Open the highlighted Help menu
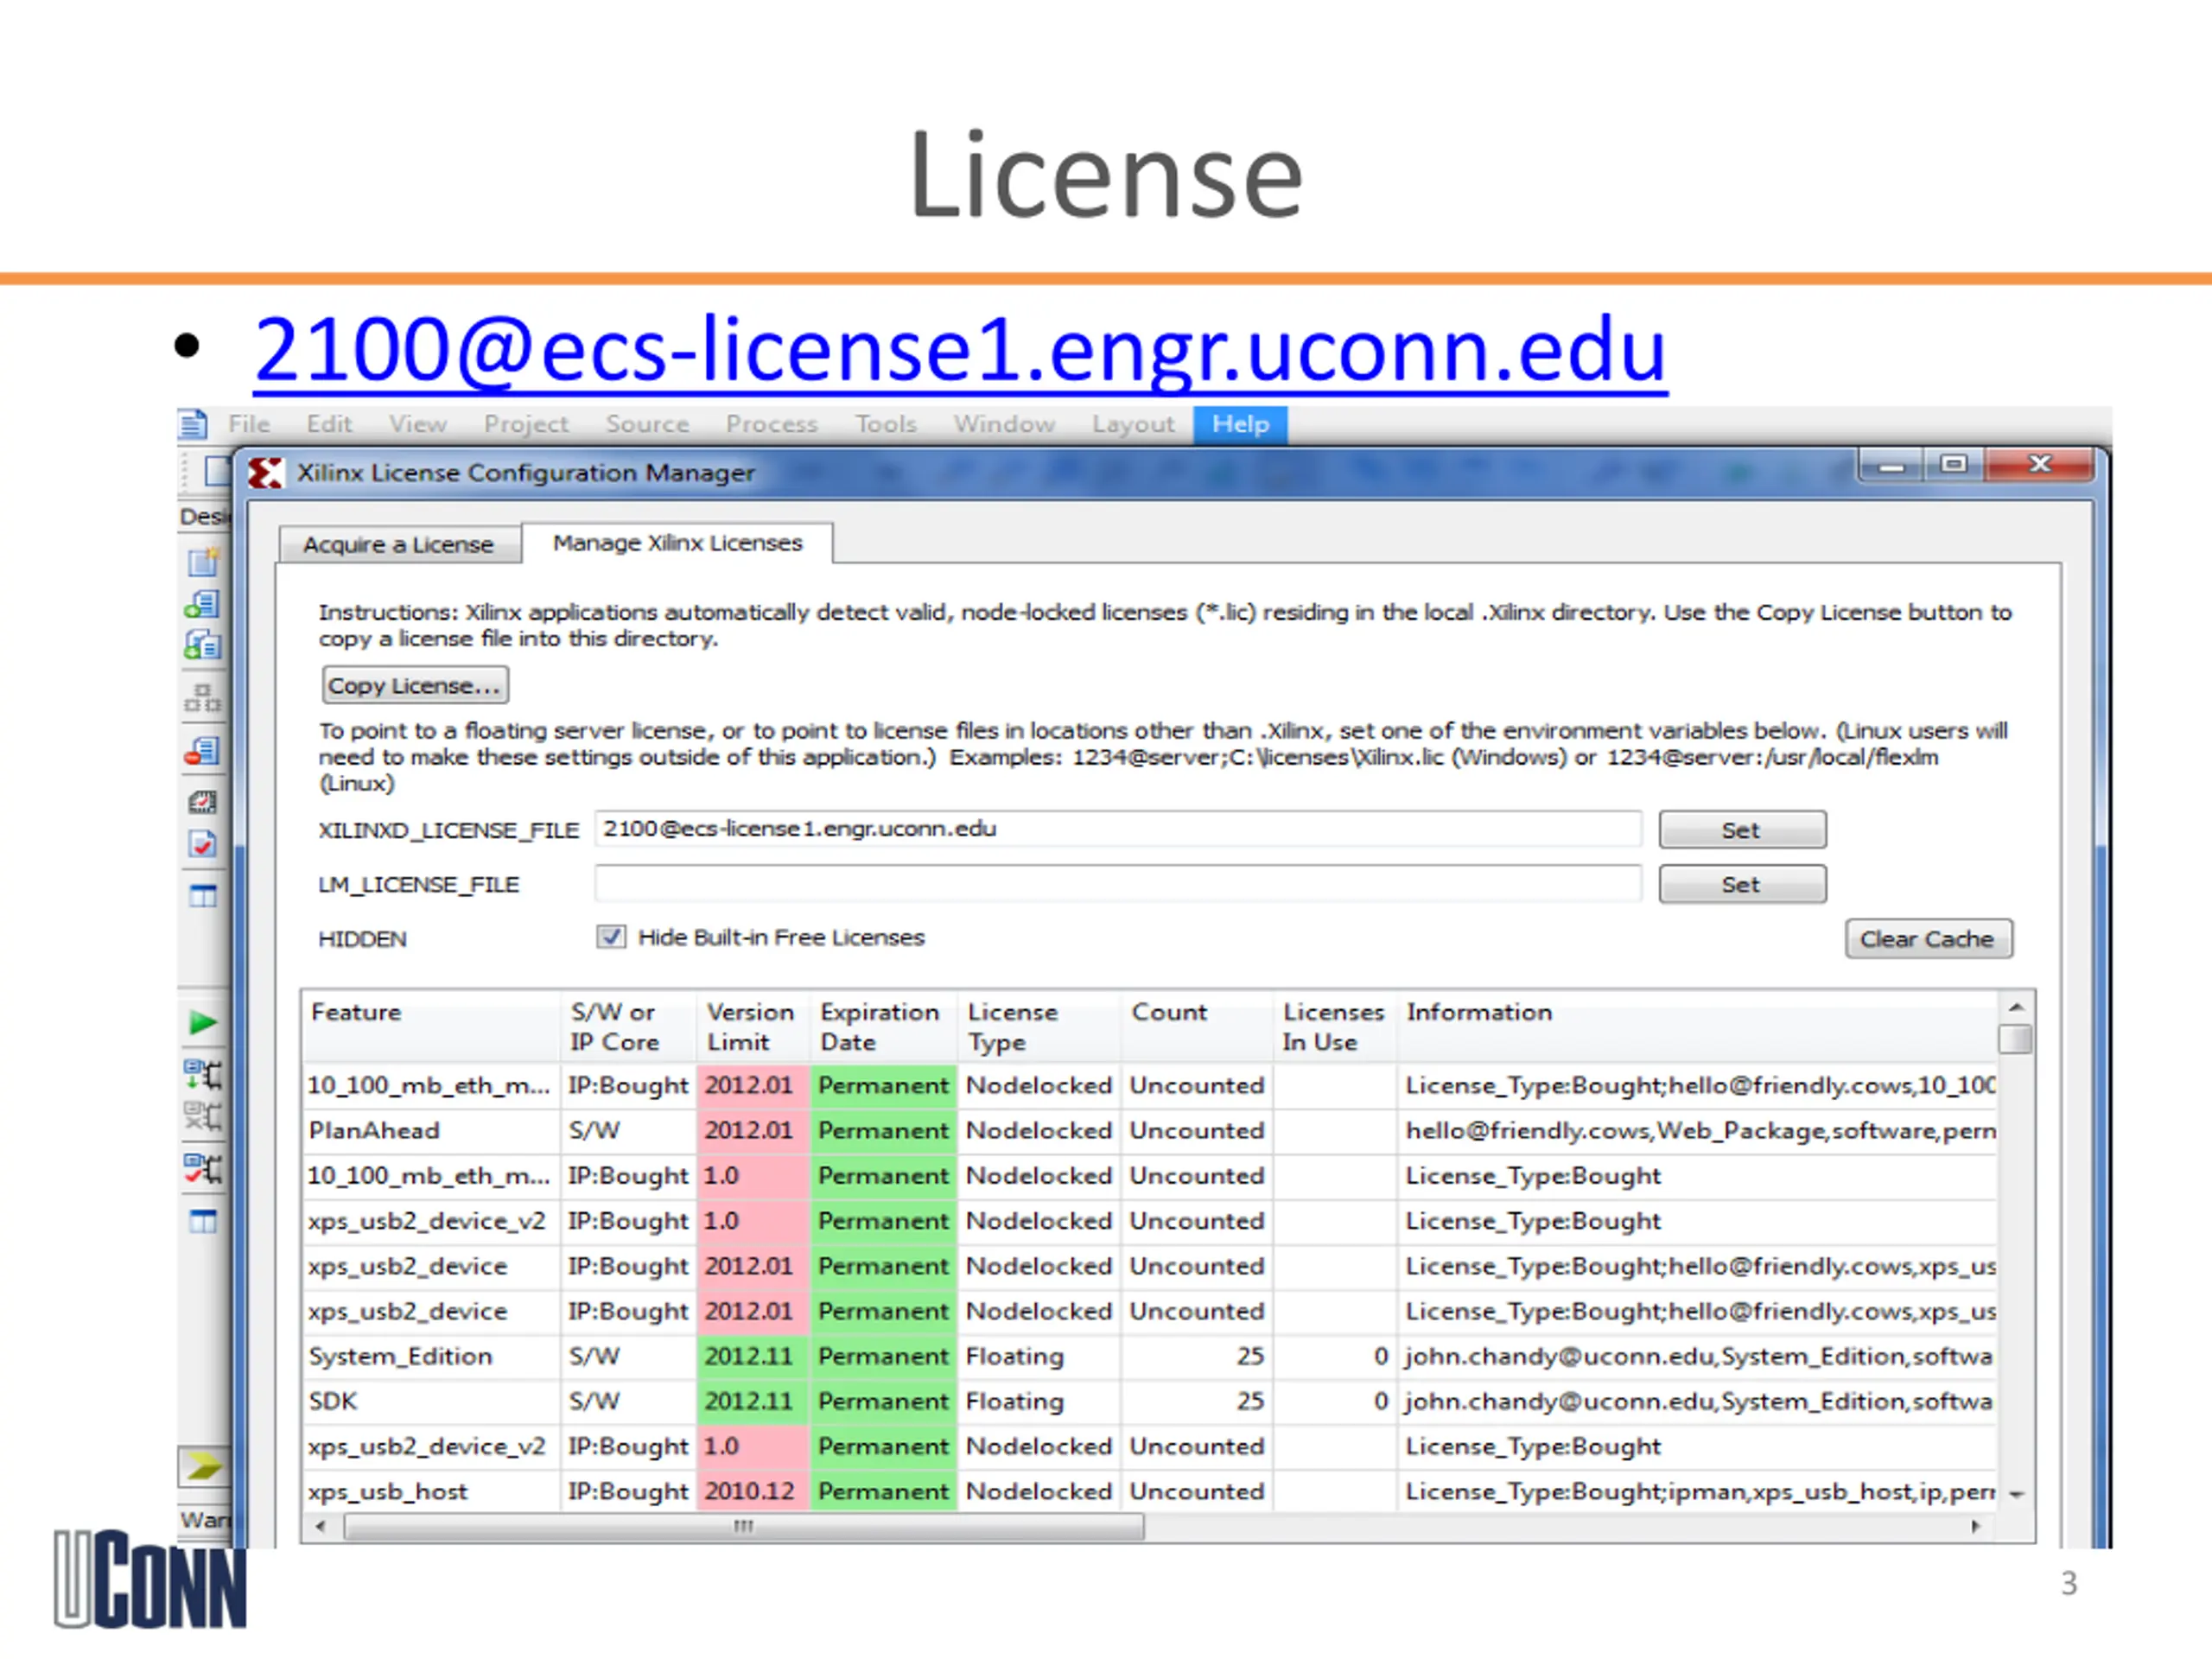 tap(1240, 424)
